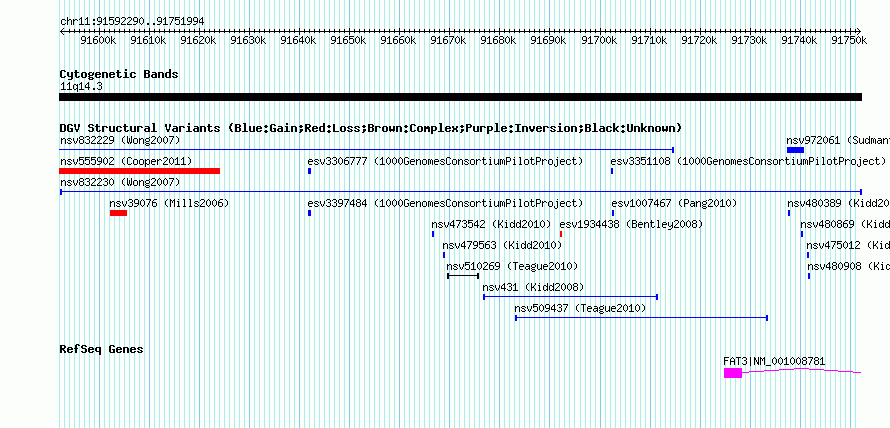
Task: Select the nsv832230 (Wong2007) label
Action: (x=120, y=182)
